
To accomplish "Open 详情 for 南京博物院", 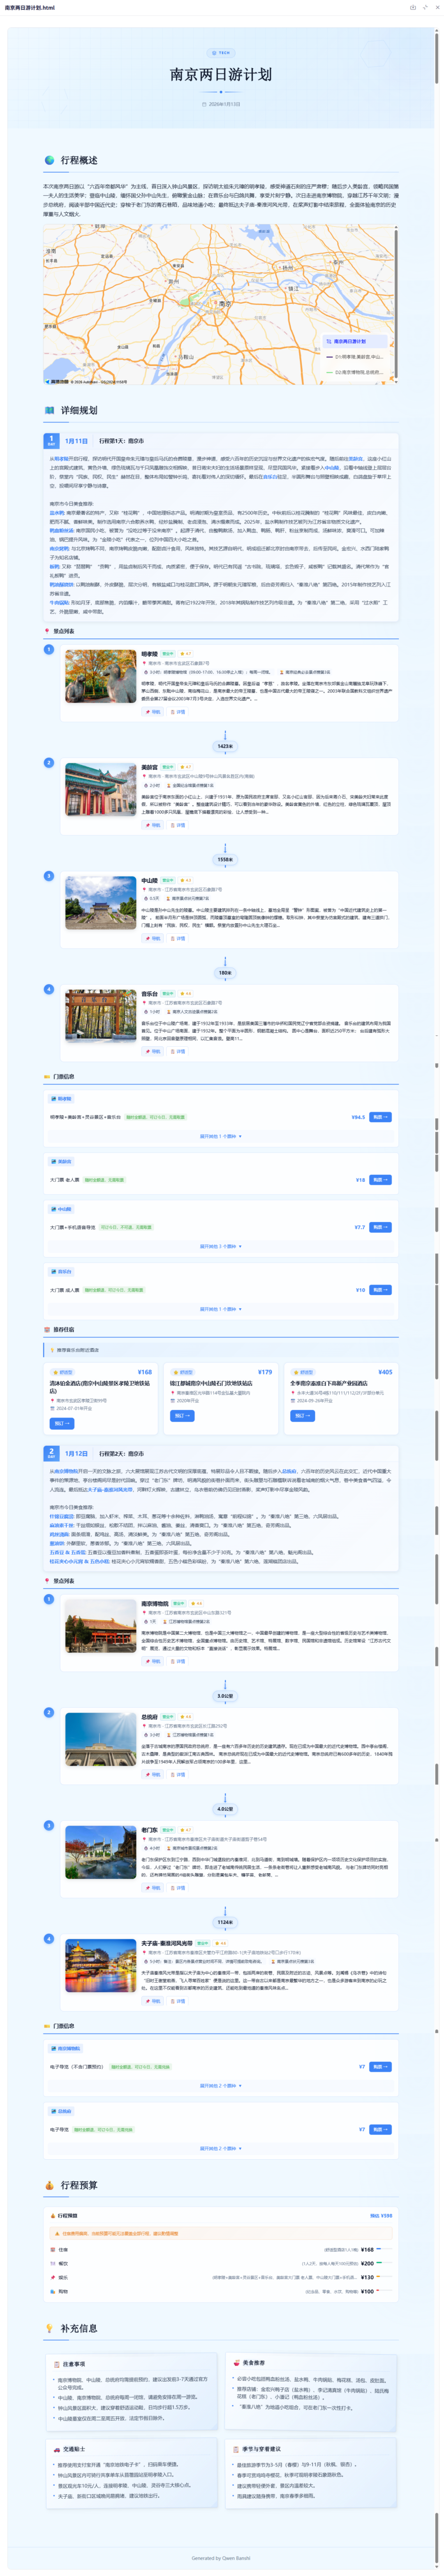I will (178, 1661).
